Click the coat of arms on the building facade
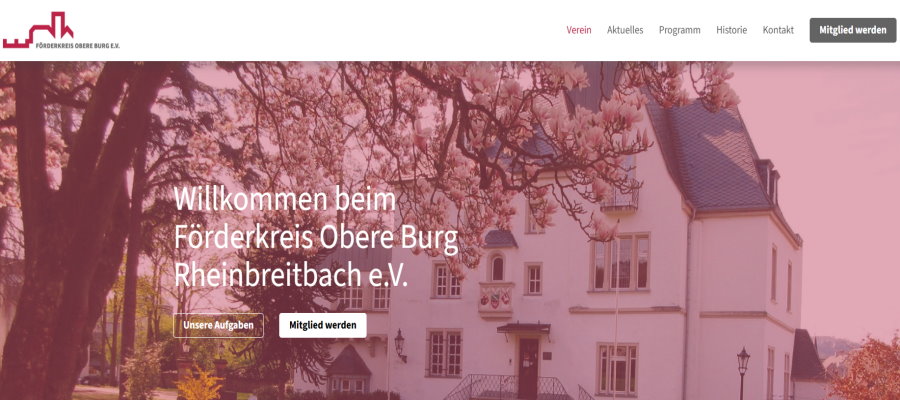The image size is (900, 400). tap(495, 298)
